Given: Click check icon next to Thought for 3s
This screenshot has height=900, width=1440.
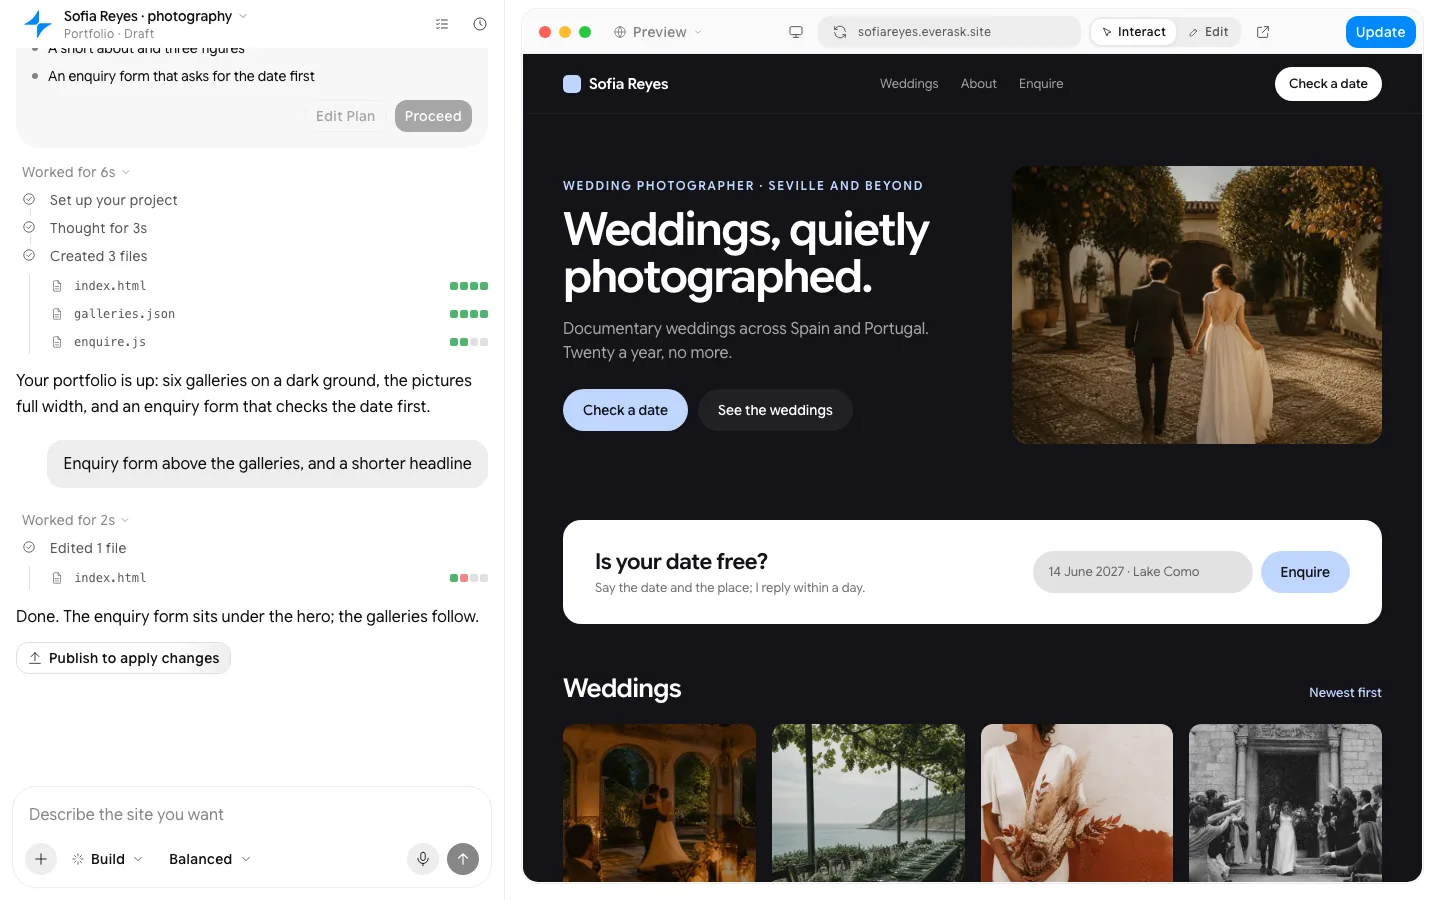Looking at the screenshot, I should click(x=29, y=228).
